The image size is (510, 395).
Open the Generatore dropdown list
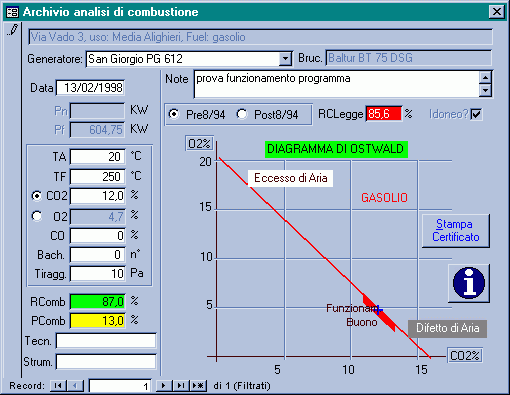click(x=285, y=59)
